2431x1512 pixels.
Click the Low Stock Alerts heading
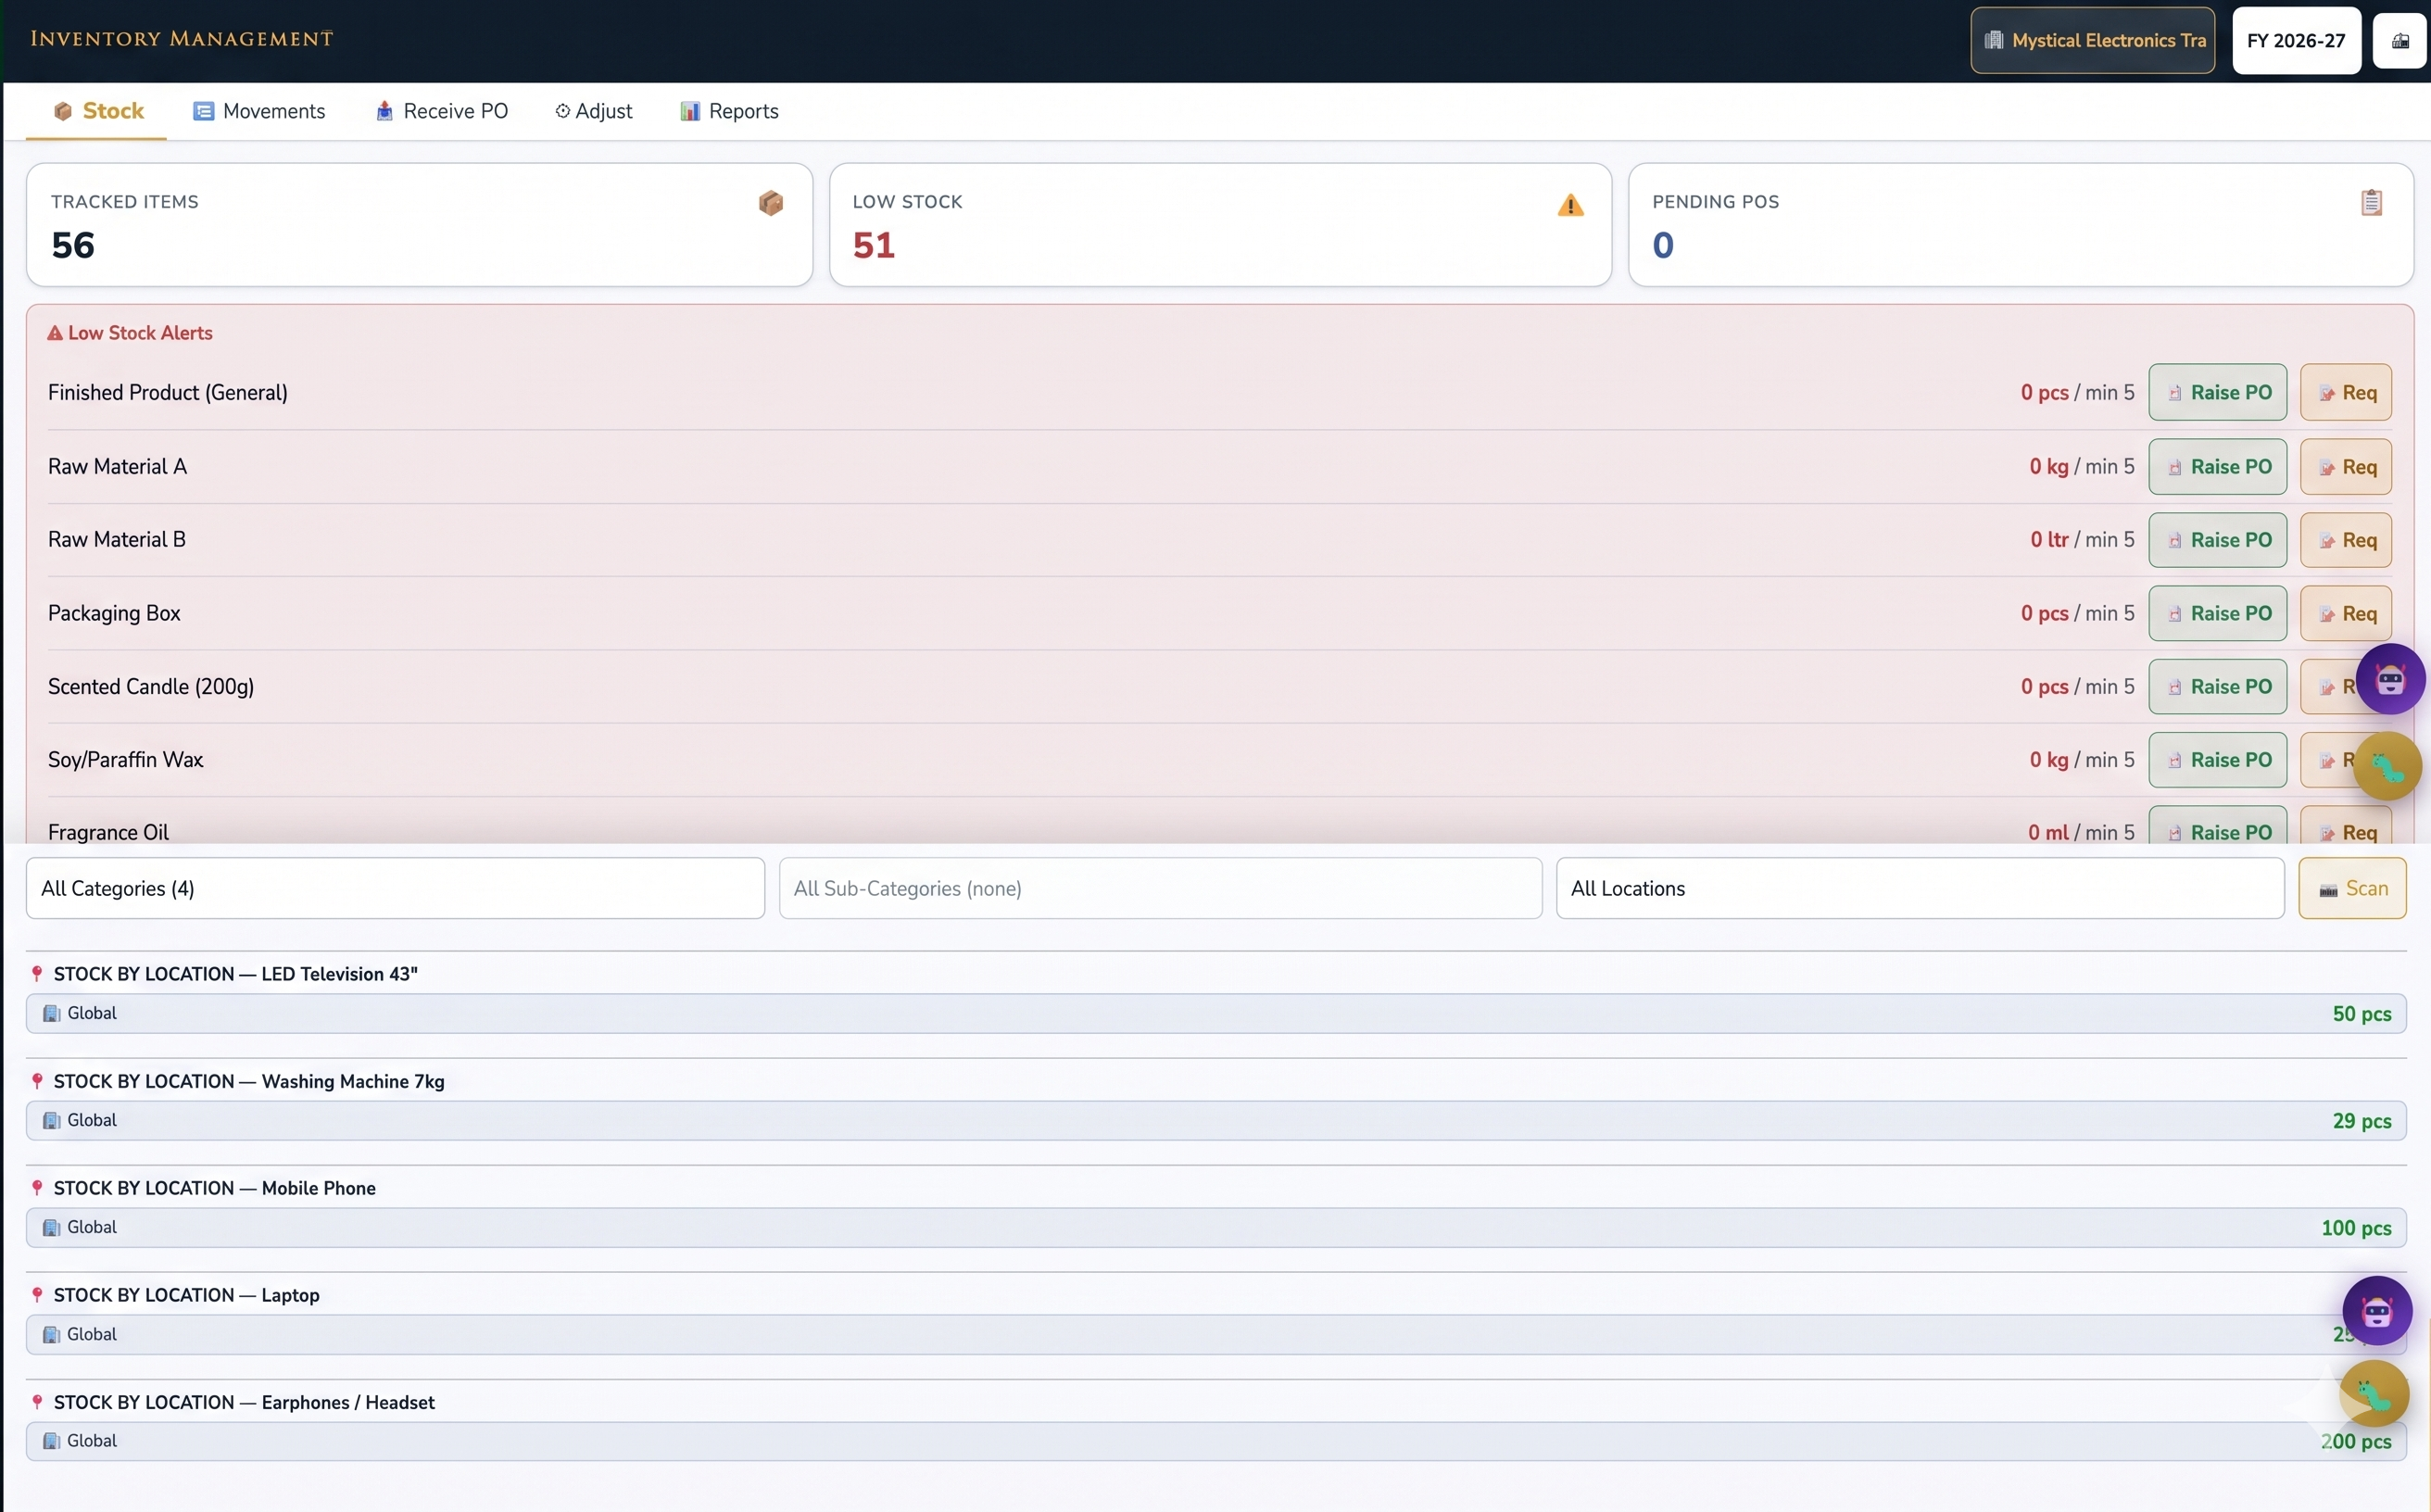[x=130, y=333]
